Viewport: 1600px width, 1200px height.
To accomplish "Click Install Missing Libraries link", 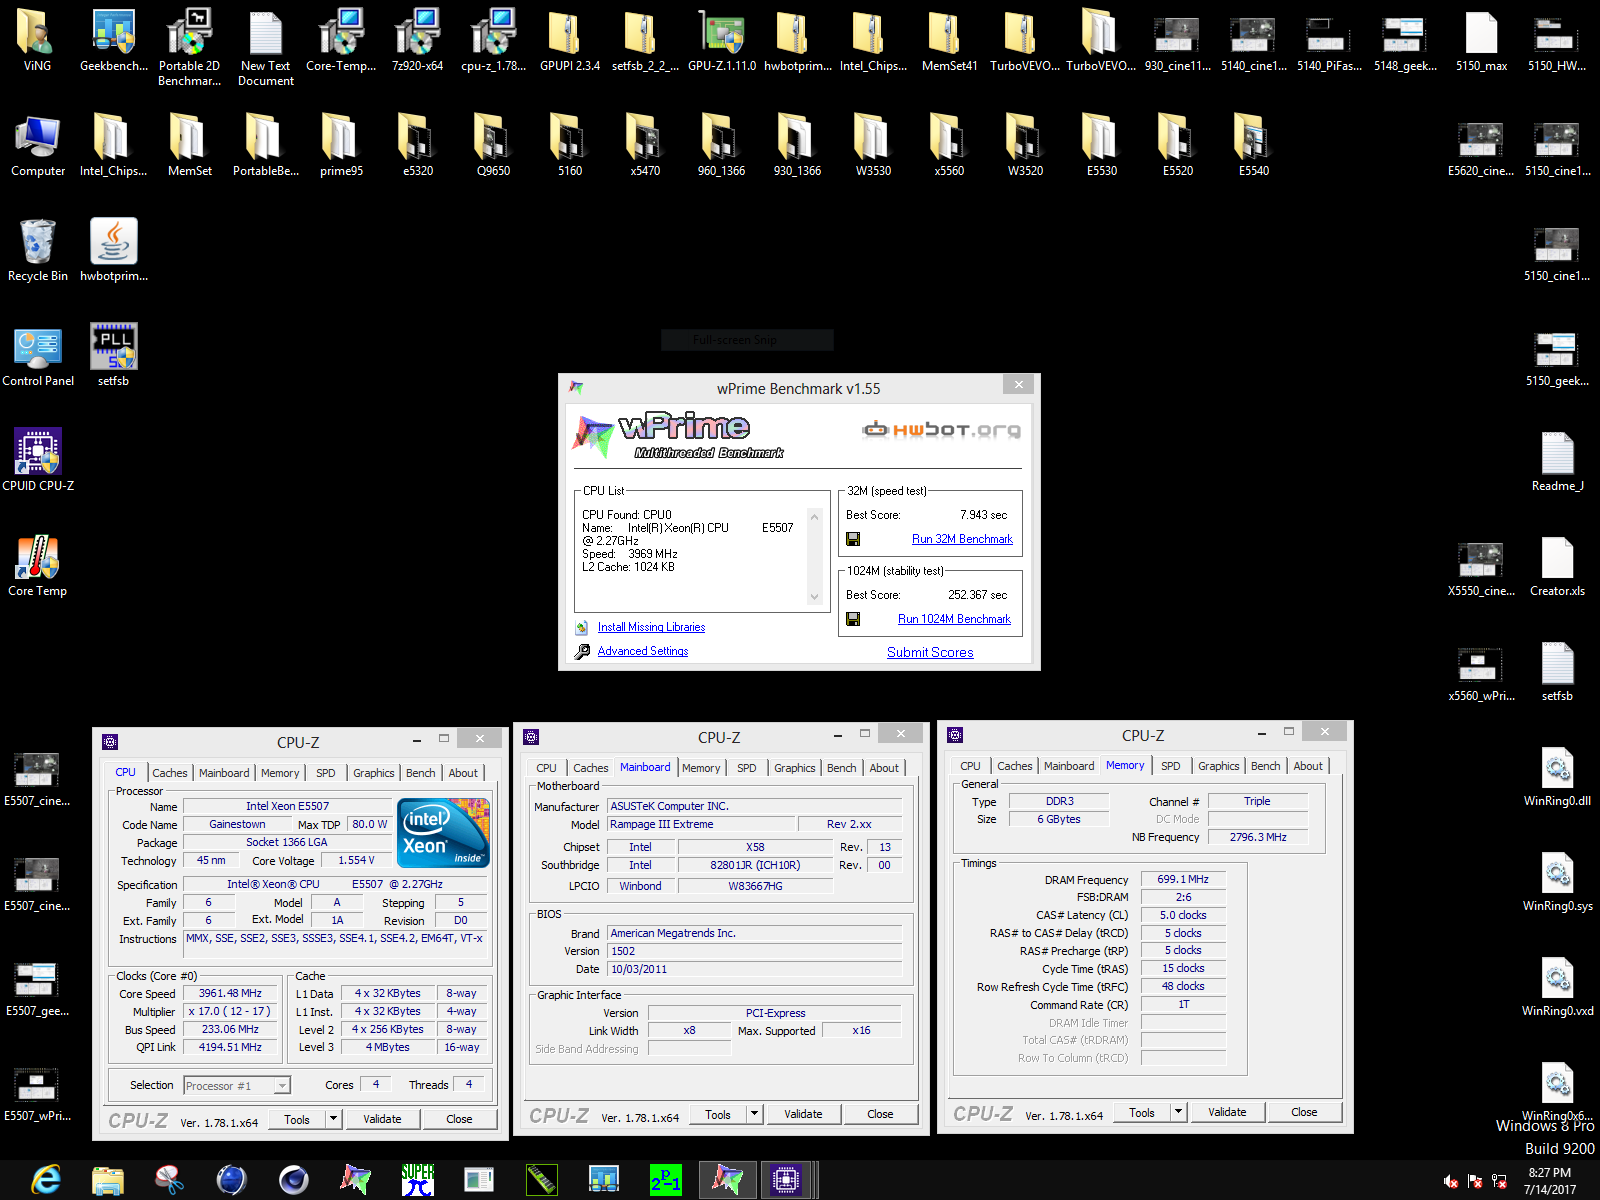I will tap(651, 627).
